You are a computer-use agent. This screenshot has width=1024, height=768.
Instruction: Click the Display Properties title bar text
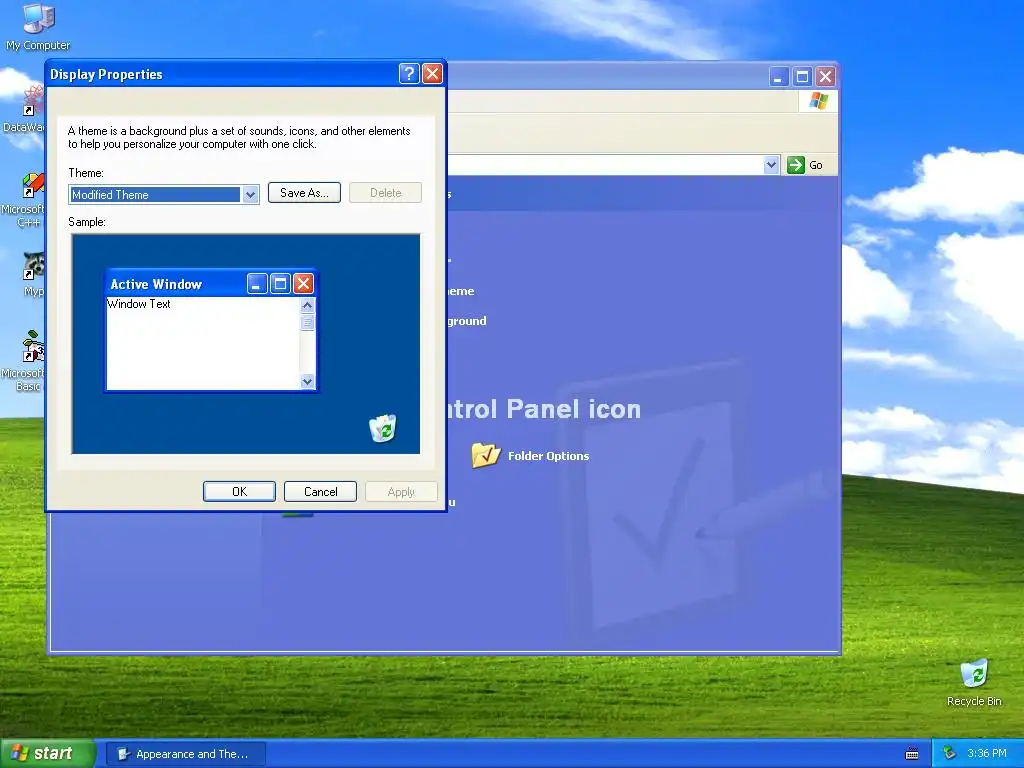[106, 74]
